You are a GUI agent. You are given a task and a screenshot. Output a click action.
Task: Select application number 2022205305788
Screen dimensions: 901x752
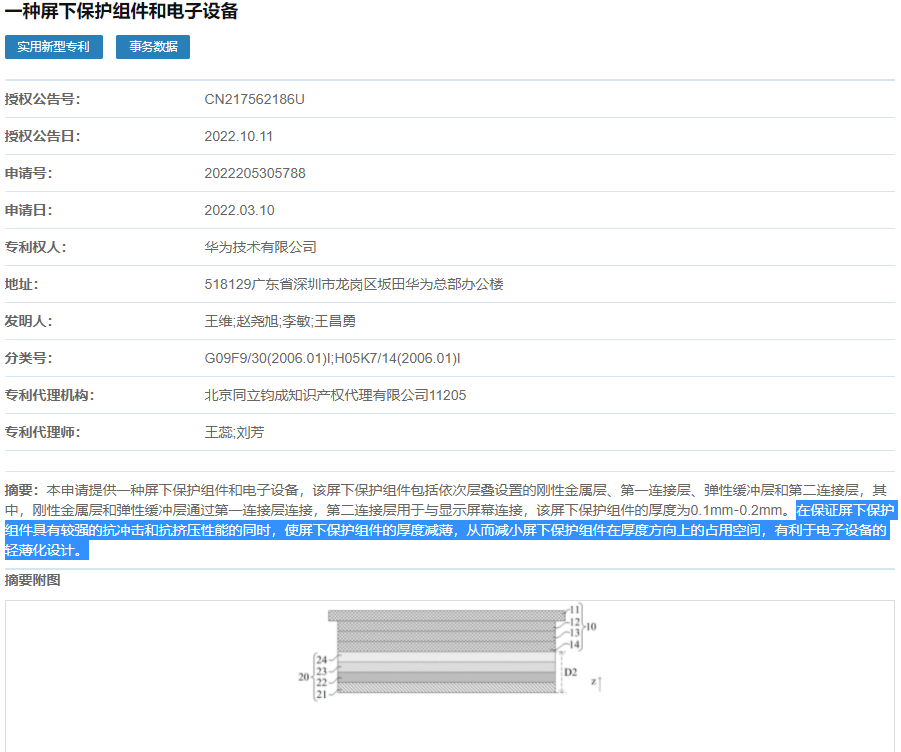pos(255,173)
